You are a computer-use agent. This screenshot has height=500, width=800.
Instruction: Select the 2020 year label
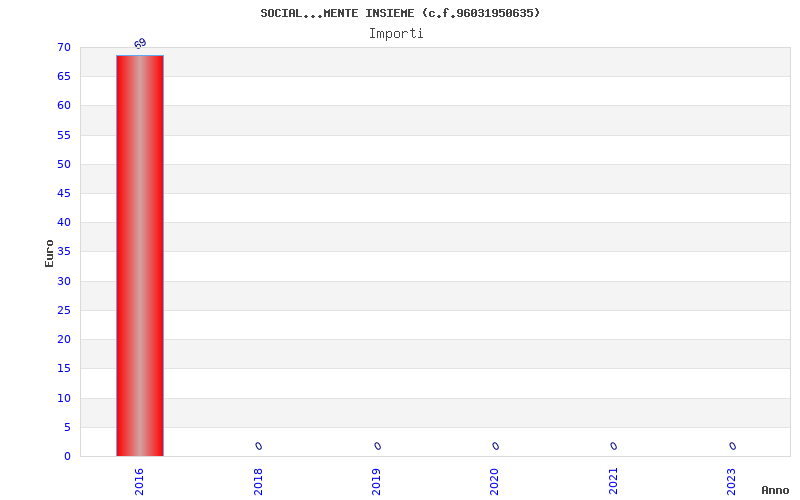[x=494, y=481]
